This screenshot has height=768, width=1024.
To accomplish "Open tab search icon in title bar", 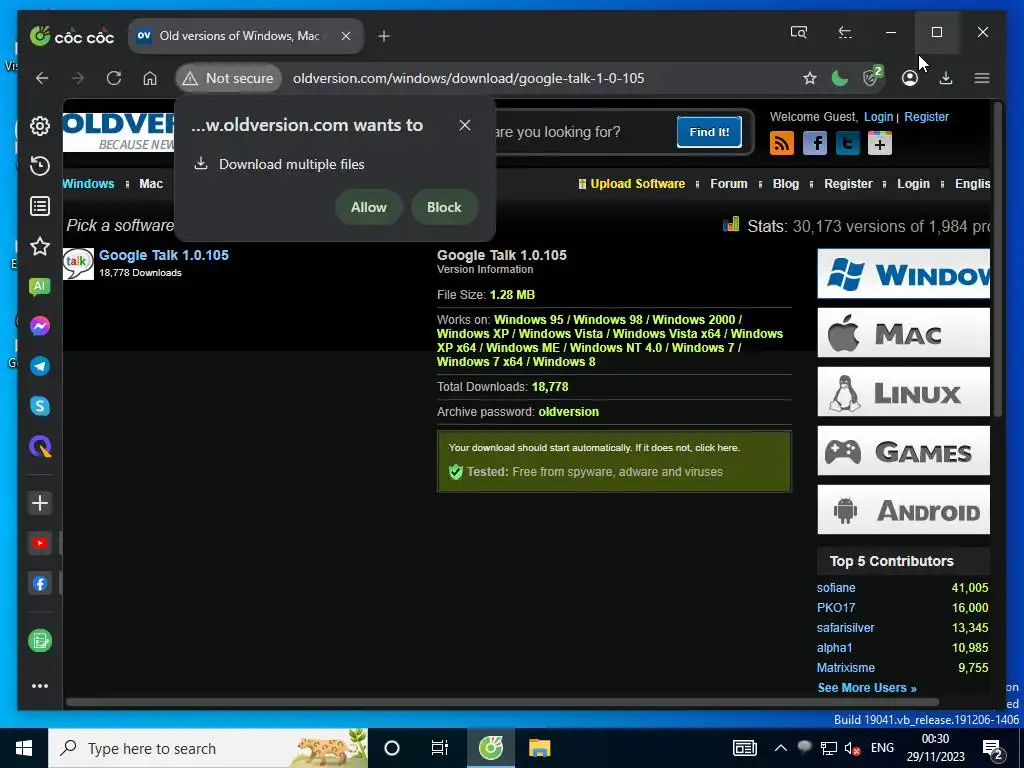I will point(799,32).
